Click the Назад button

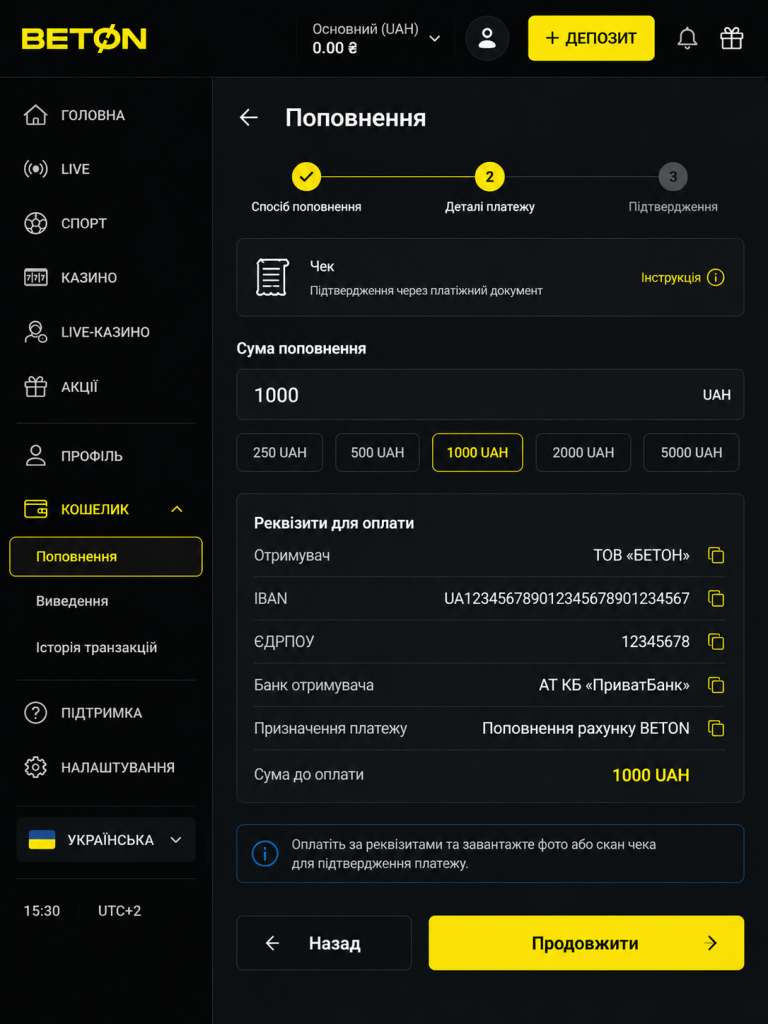tap(324, 943)
